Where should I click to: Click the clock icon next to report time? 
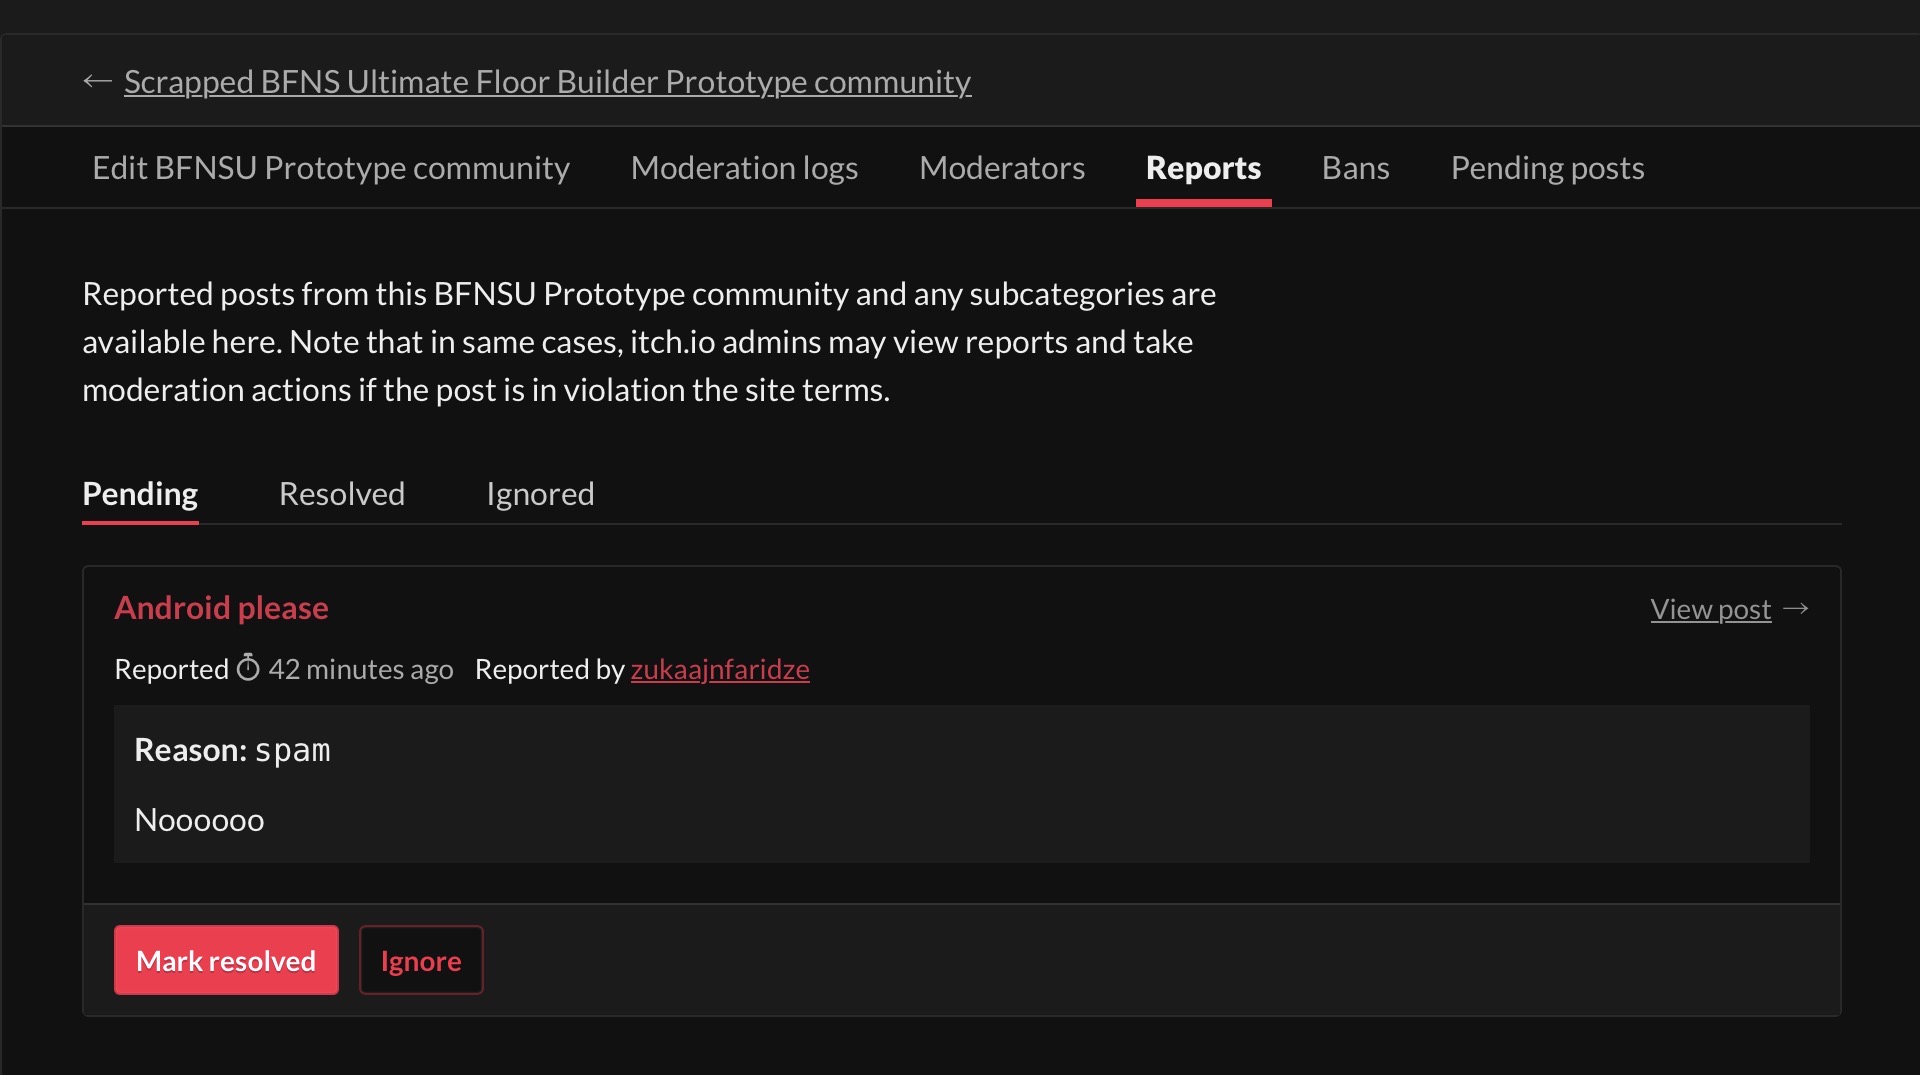248,668
